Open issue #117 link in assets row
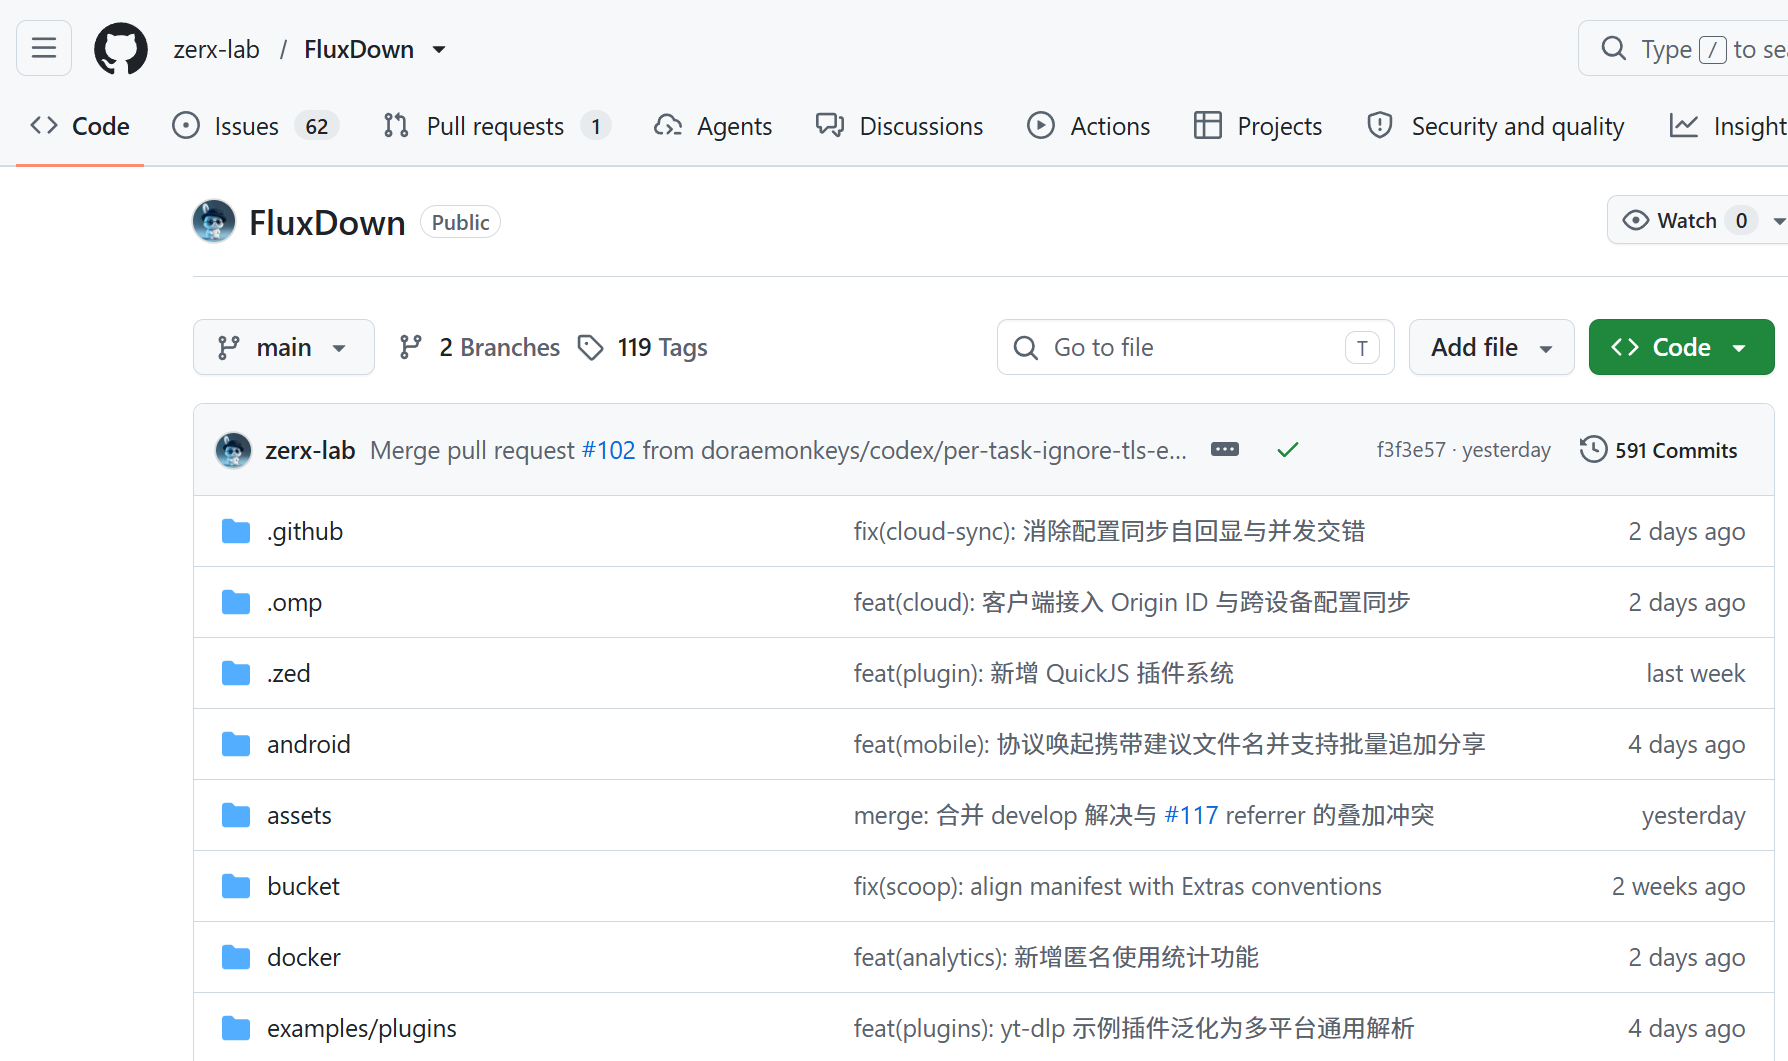The height and width of the screenshot is (1061, 1788). pos(1191,815)
